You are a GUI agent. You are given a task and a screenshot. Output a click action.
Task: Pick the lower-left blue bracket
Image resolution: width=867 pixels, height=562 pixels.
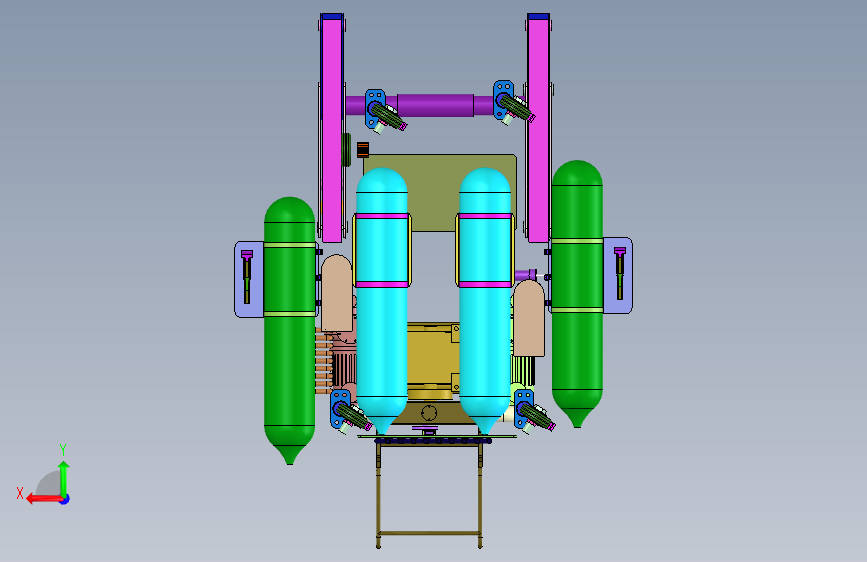(x=340, y=408)
